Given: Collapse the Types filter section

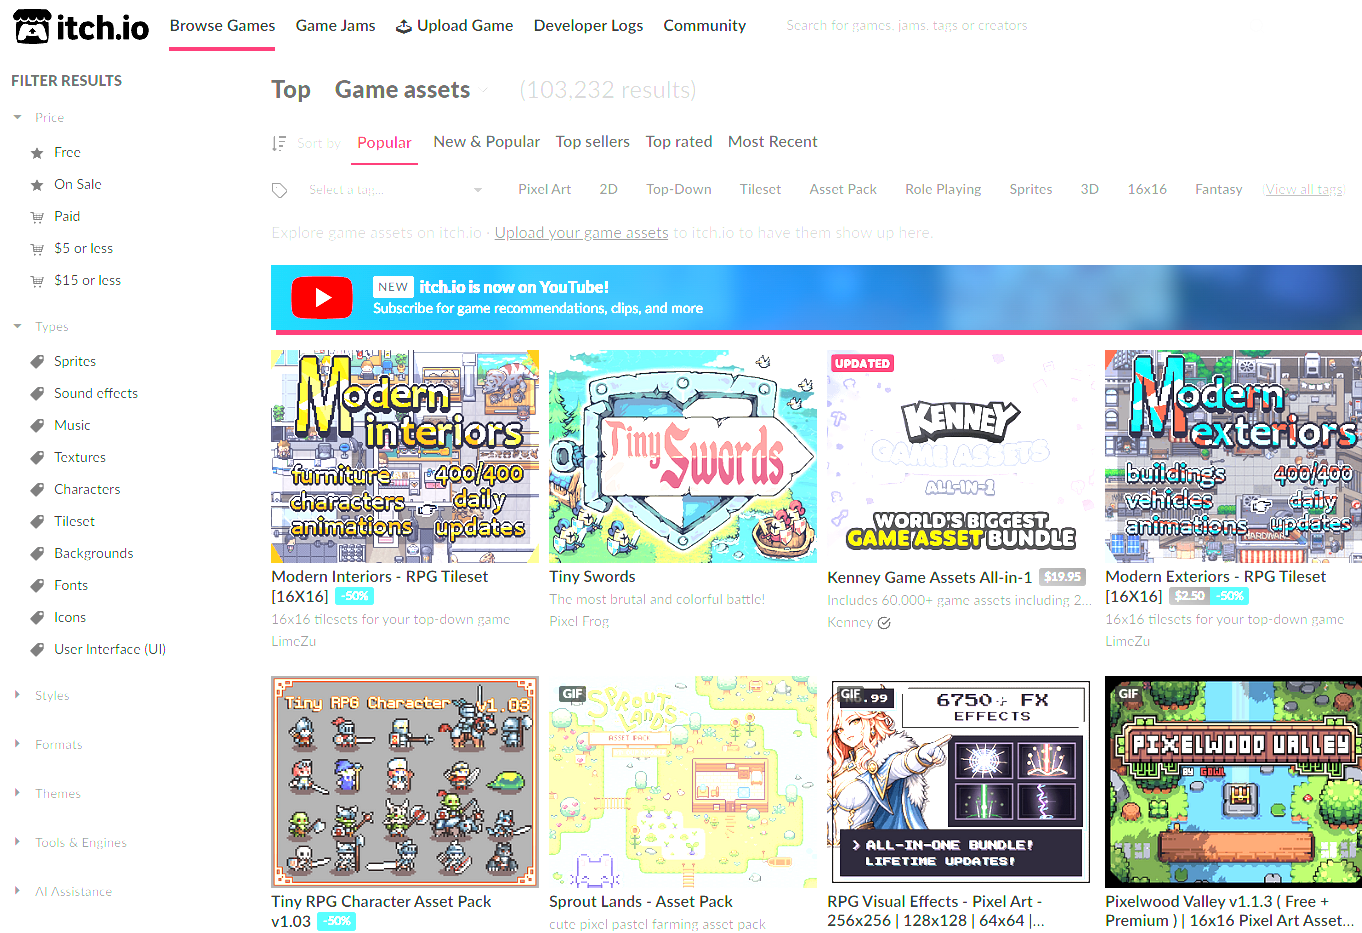Looking at the screenshot, I should 17,327.
